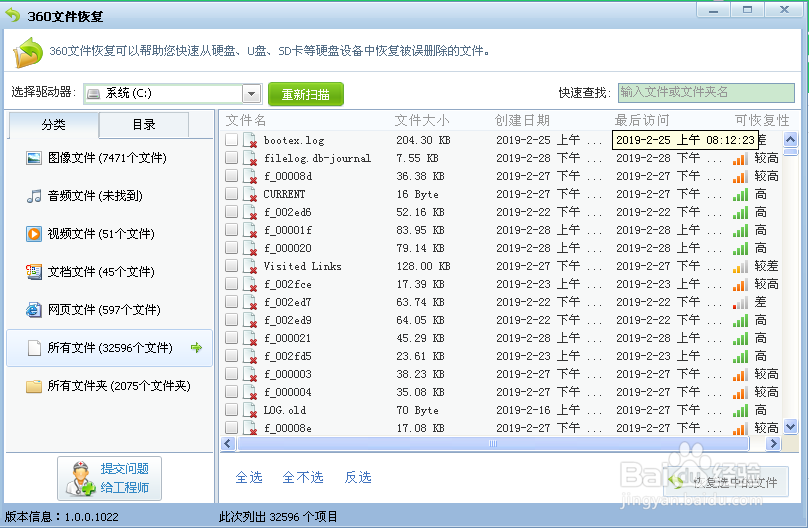Click file name f_00008e in list
This screenshot has height=528, width=809.
click(x=288, y=428)
